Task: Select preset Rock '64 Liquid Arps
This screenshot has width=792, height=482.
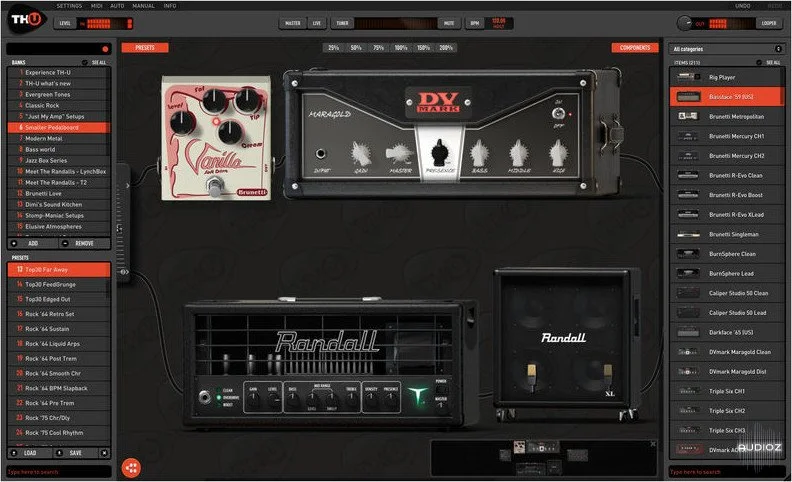Action: pos(59,344)
